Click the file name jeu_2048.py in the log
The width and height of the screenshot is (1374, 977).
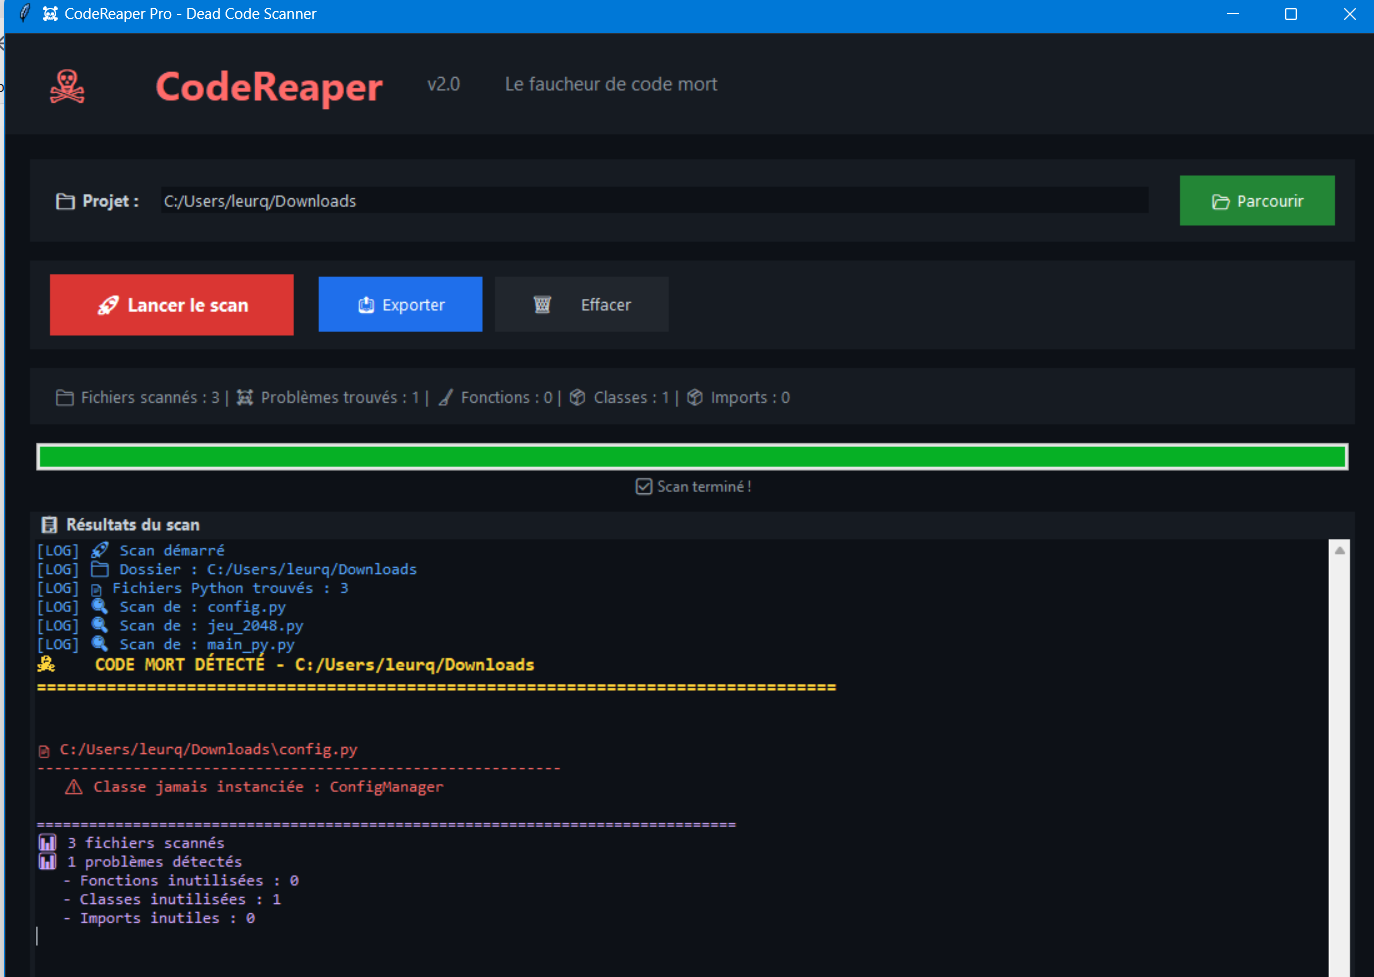coord(255,626)
